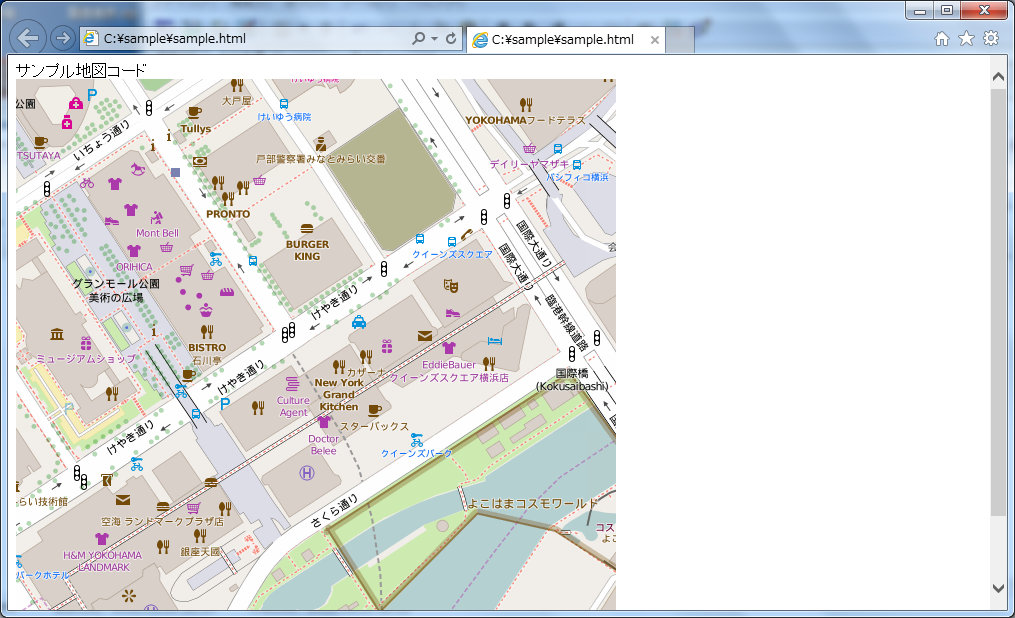
Task: Click the bicycle rental icon near クイーンズパーク
Action: click(x=417, y=440)
